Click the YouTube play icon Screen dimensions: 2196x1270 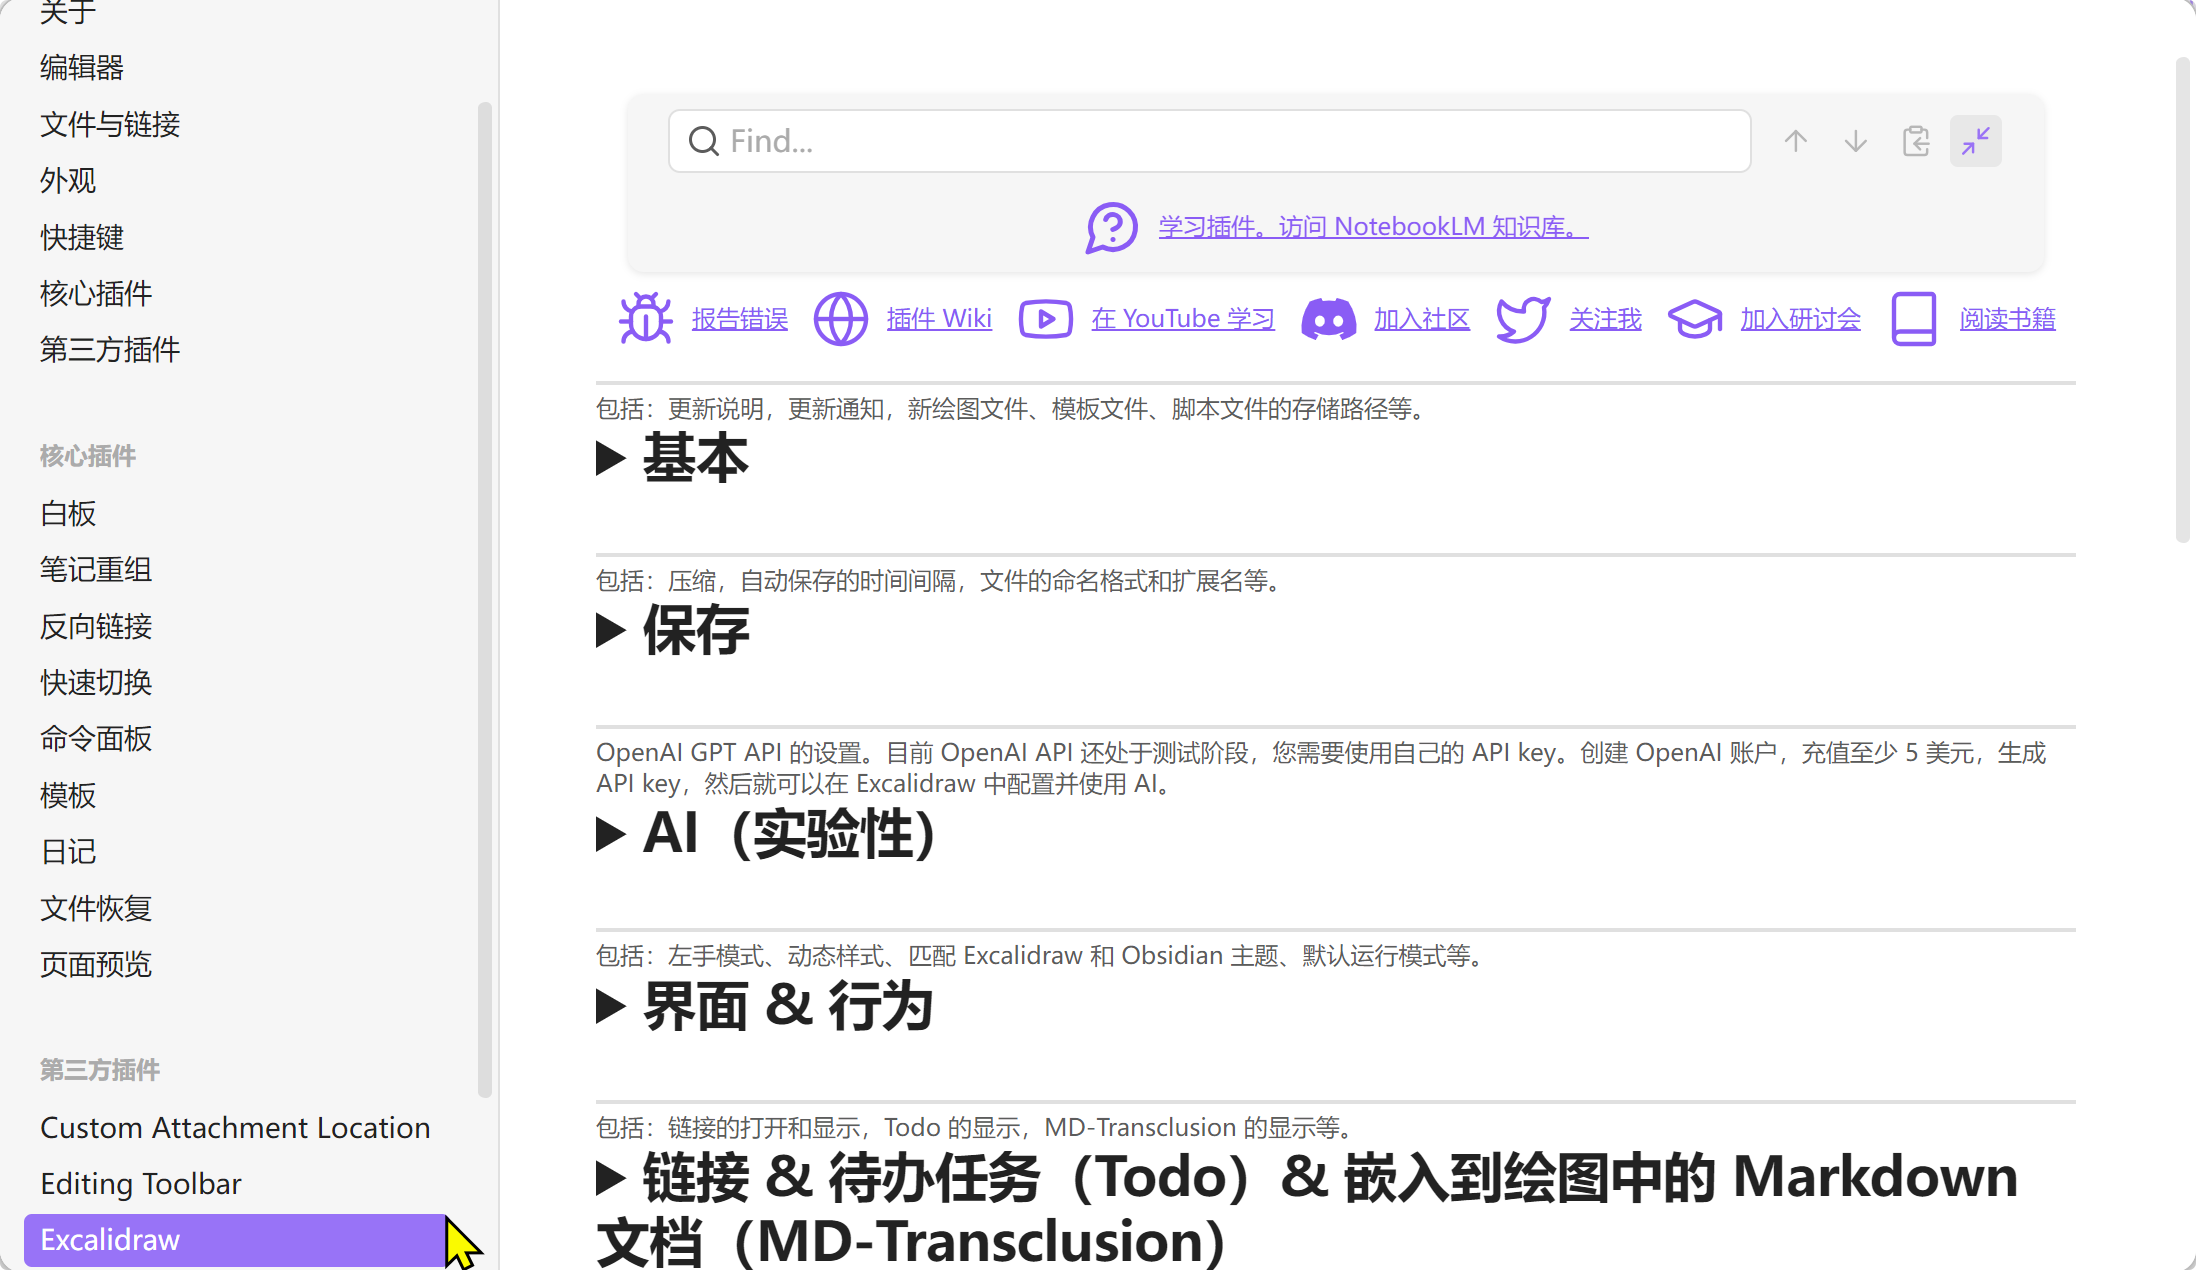(1045, 319)
